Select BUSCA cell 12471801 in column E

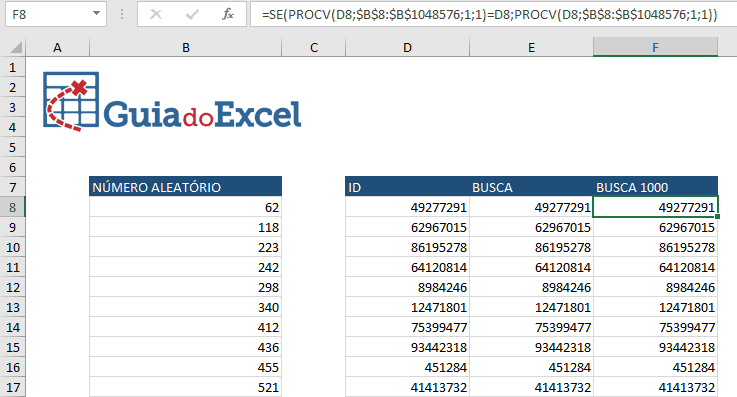point(531,307)
